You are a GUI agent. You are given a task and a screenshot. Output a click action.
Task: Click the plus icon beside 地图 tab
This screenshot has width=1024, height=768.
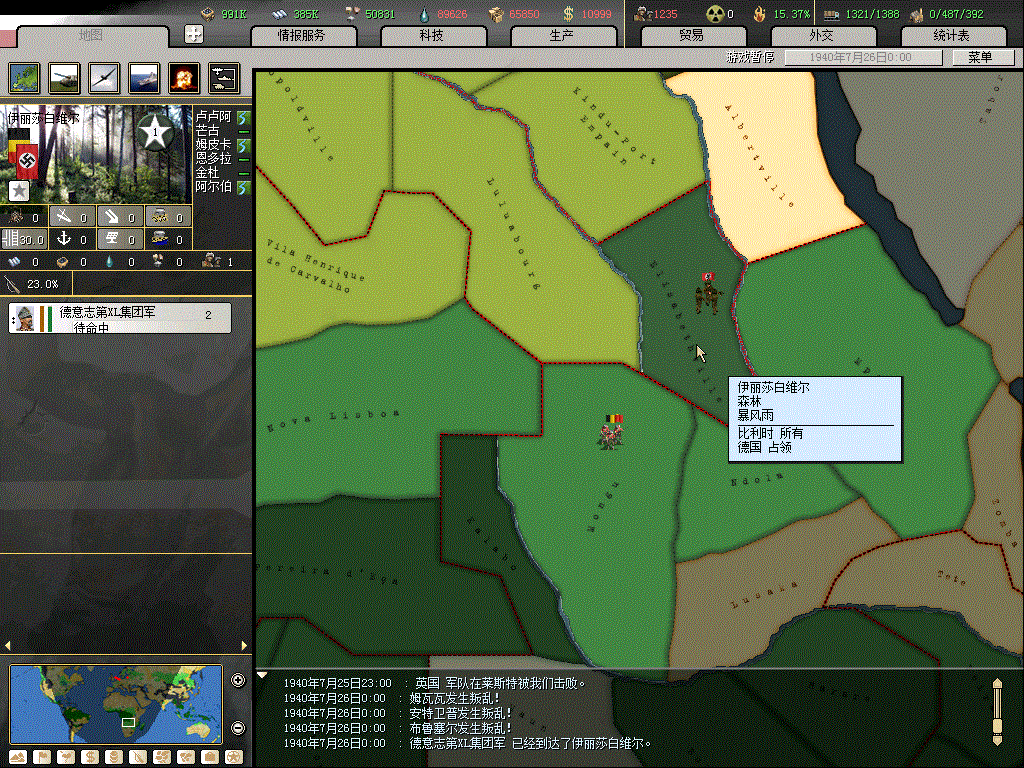pos(194,34)
